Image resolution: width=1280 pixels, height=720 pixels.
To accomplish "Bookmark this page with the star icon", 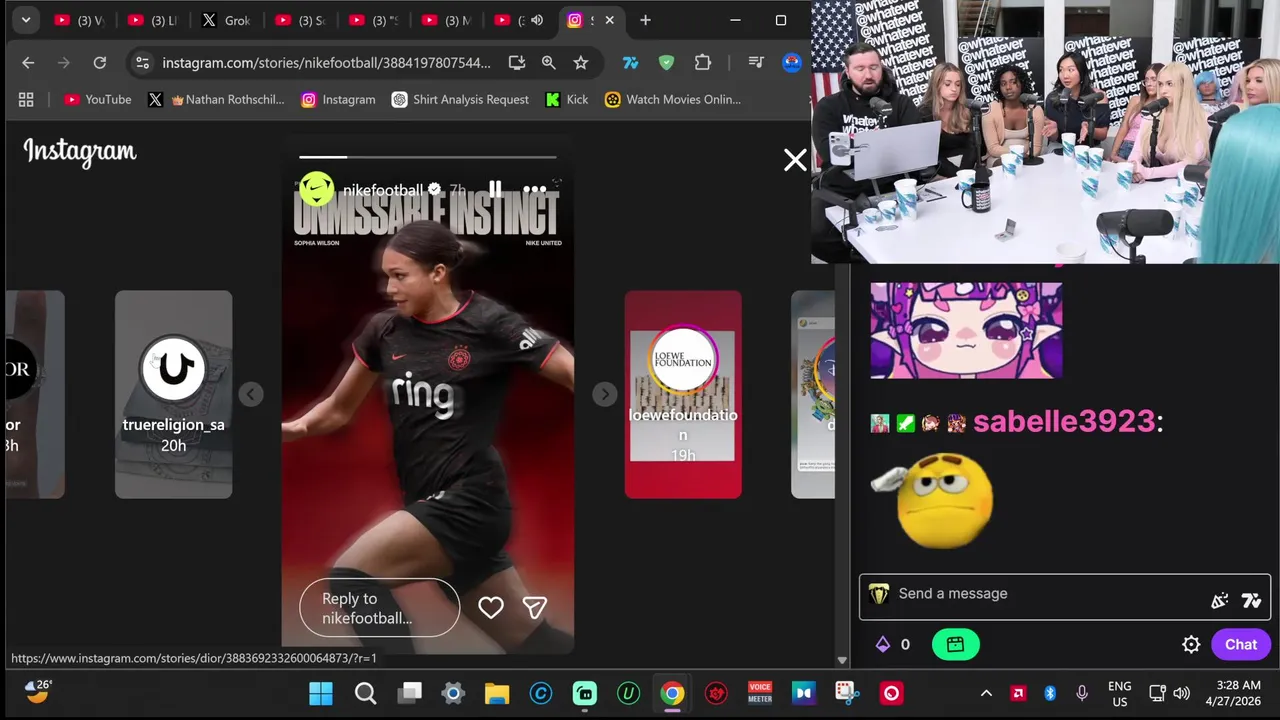I will click(580, 62).
